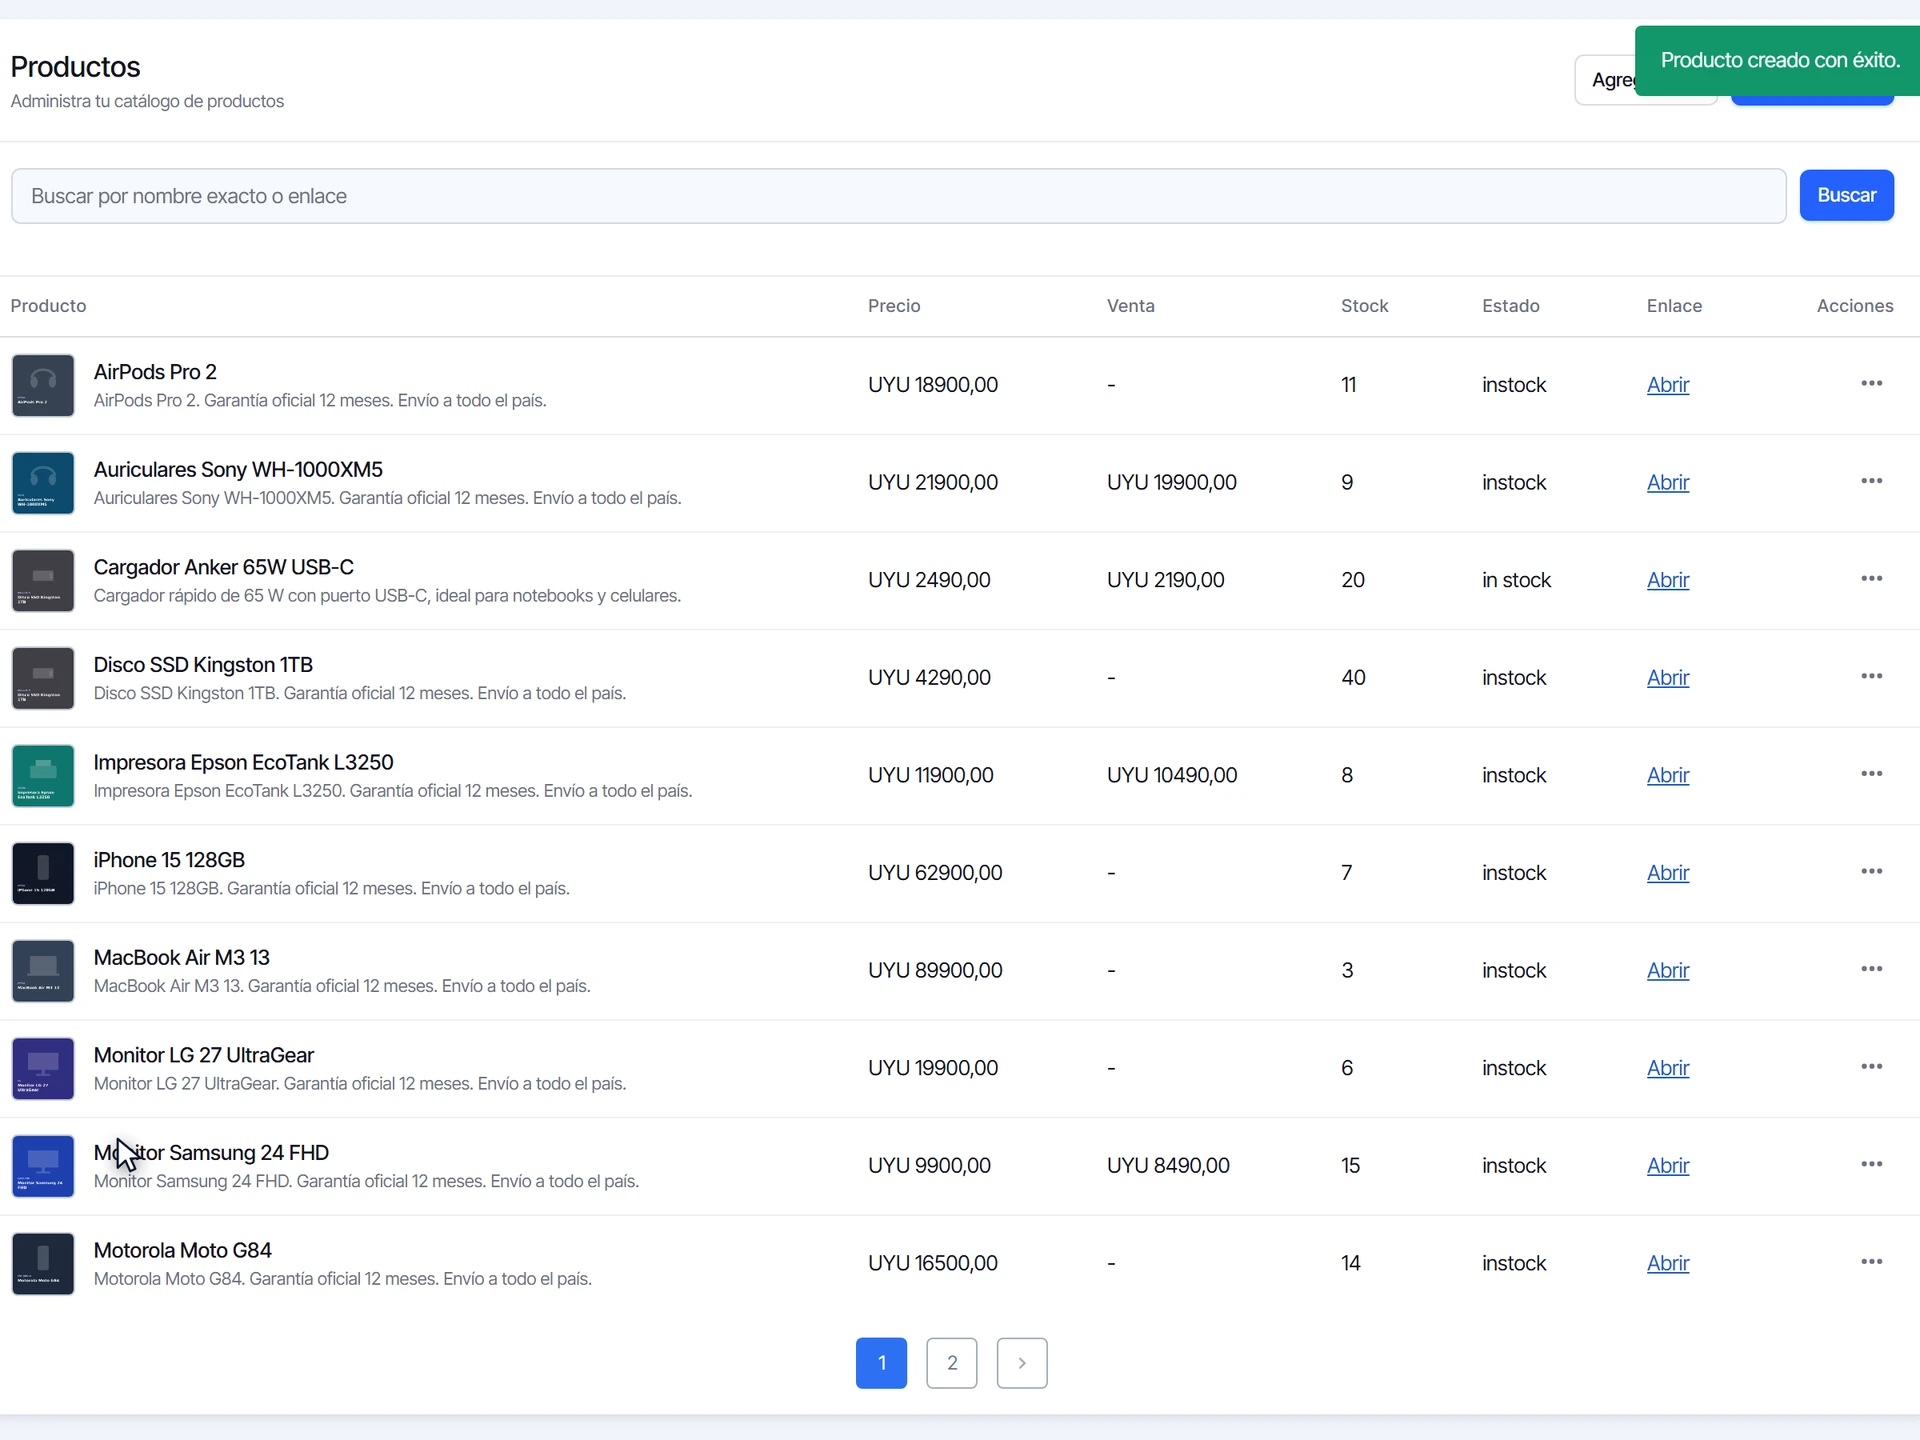Image resolution: width=1920 pixels, height=1440 pixels.
Task: Click the Auriculares Sony WH-1000XM5 thumbnail
Action: [x=43, y=483]
